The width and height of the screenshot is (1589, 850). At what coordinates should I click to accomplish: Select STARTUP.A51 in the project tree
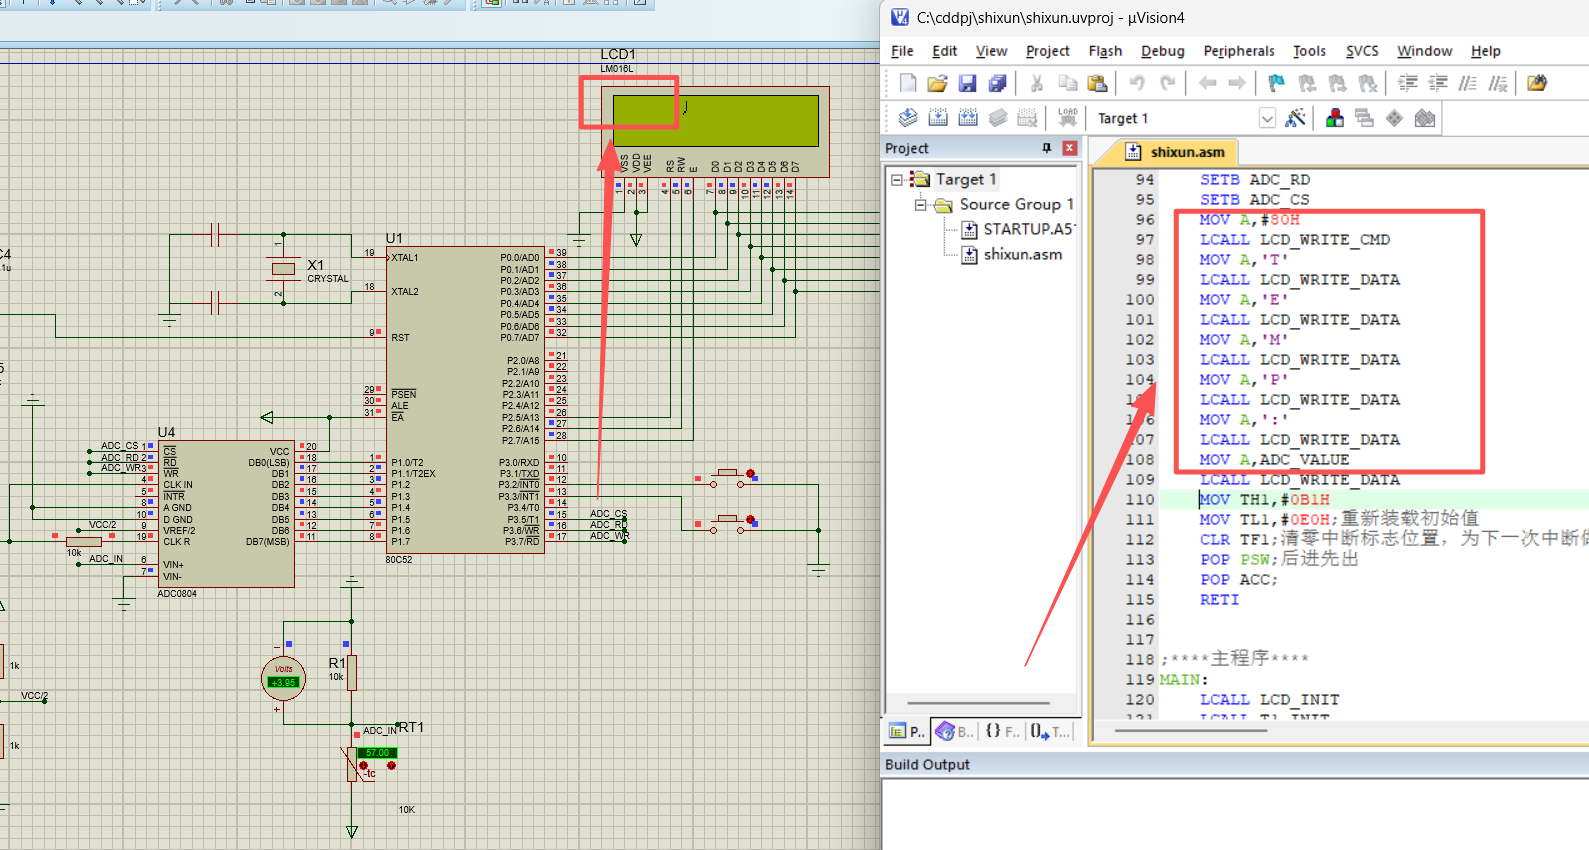pyautogui.click(x=1028, y=230)
